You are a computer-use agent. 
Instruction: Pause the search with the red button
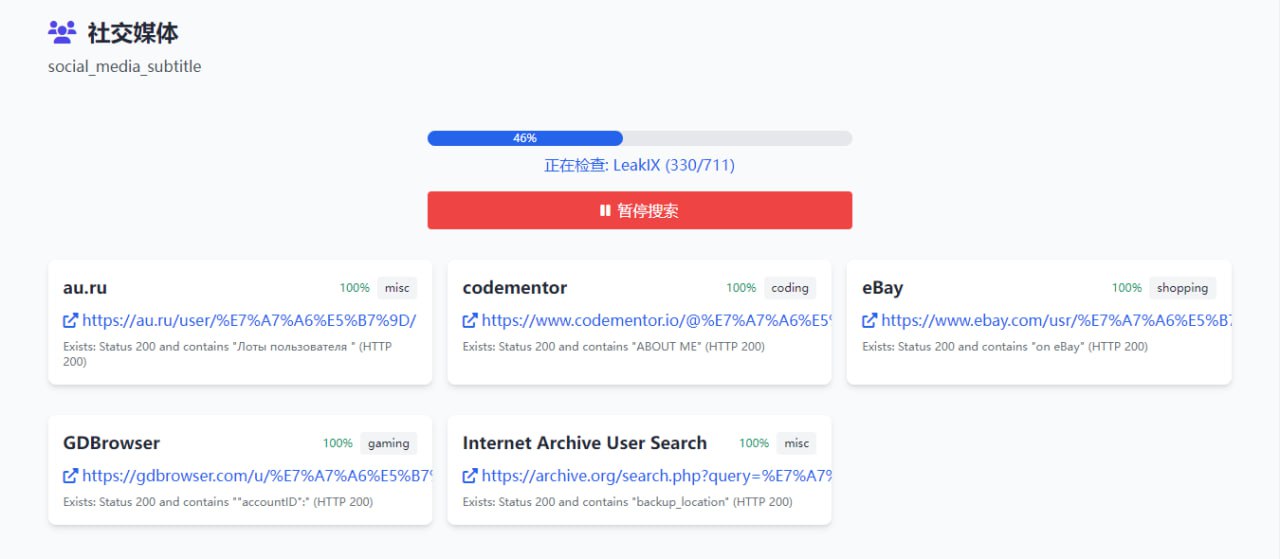pos(640,210)
